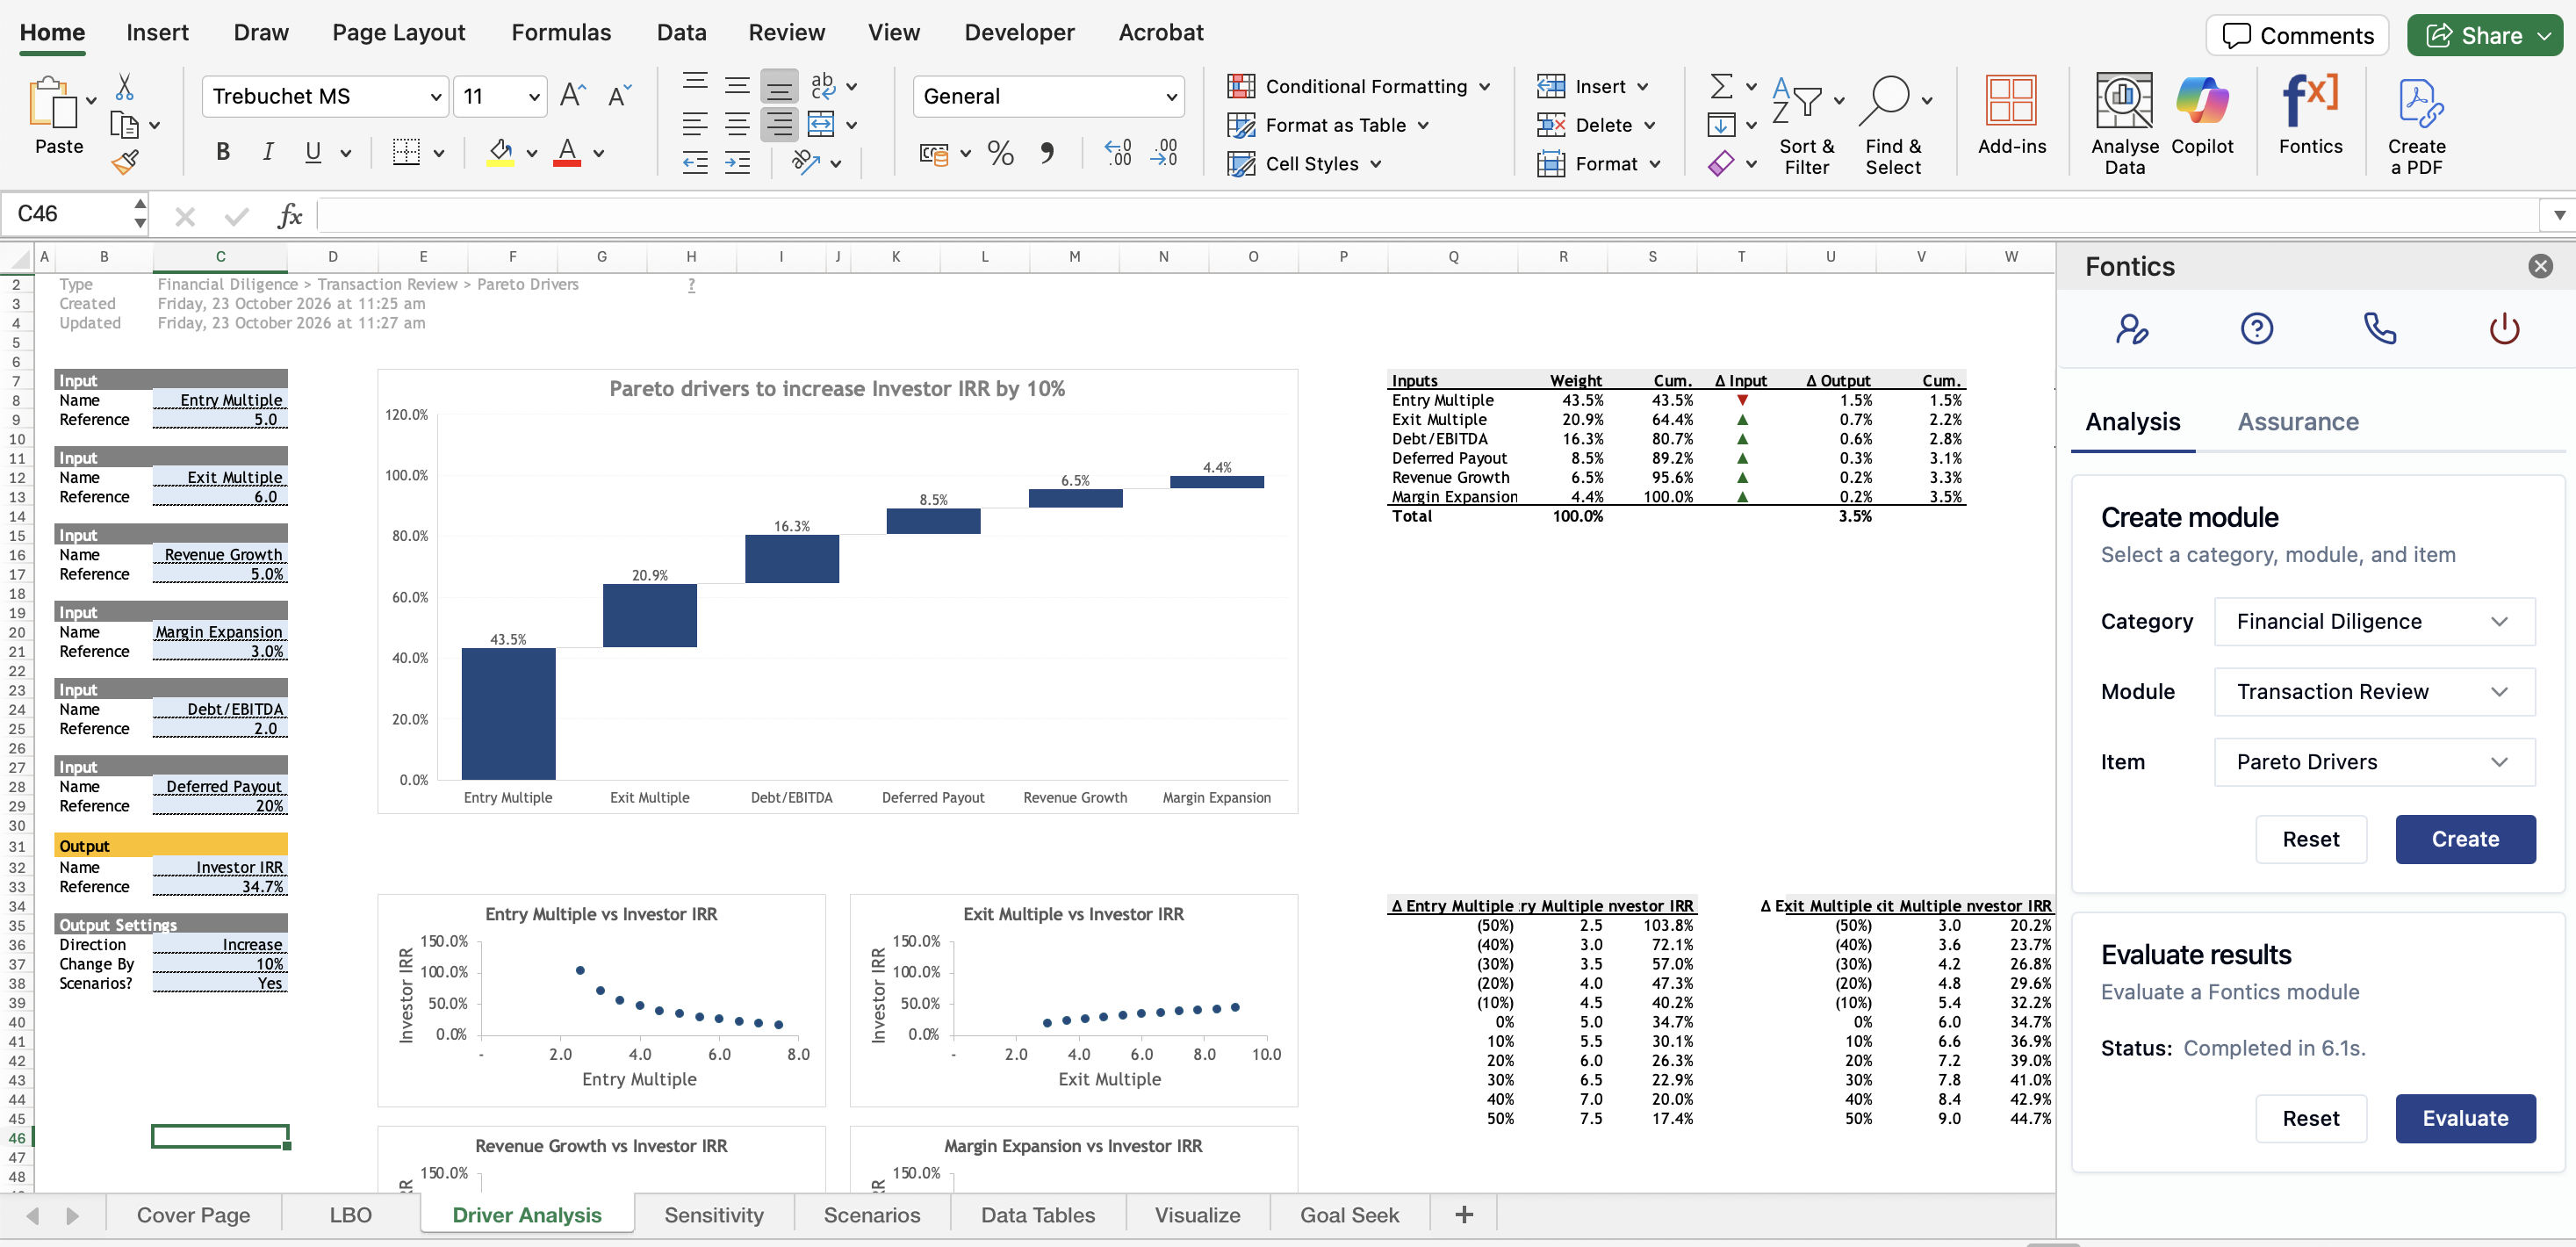
Task: Click the Insert Function fx icon
Action: coord(289,215)
